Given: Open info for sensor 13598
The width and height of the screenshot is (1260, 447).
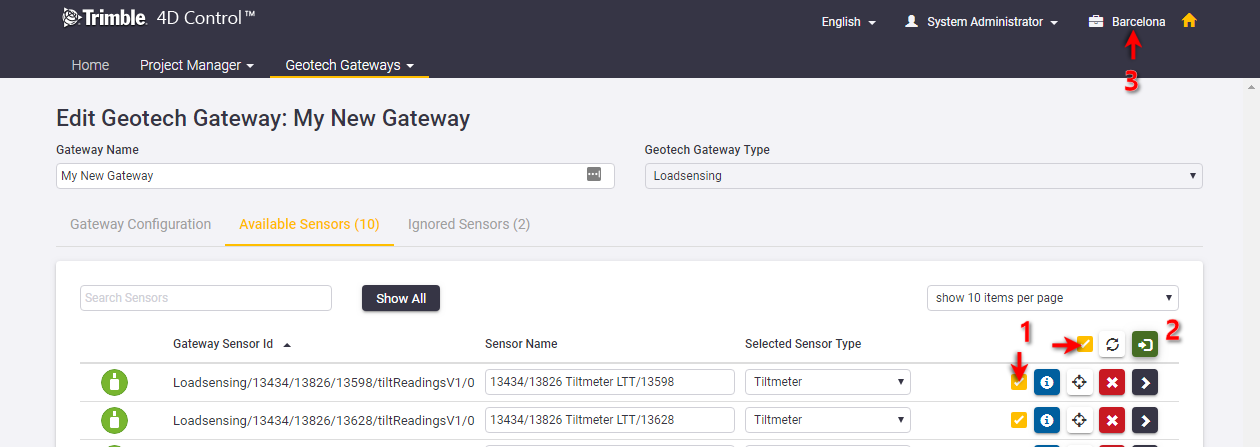Looking at the screenshot, I should click(x=1047, y=382).
